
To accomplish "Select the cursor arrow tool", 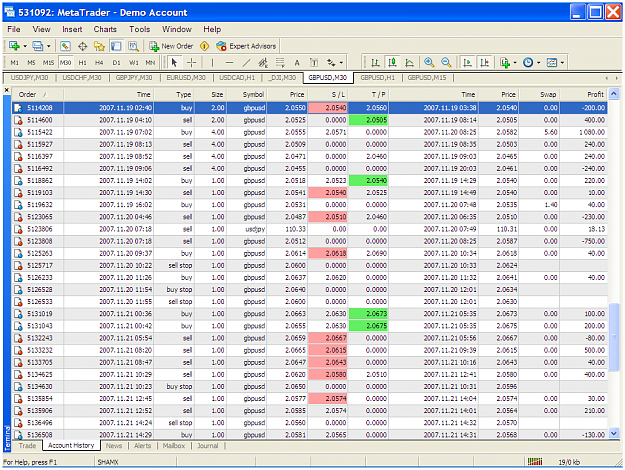I will [x=174, y=63].
